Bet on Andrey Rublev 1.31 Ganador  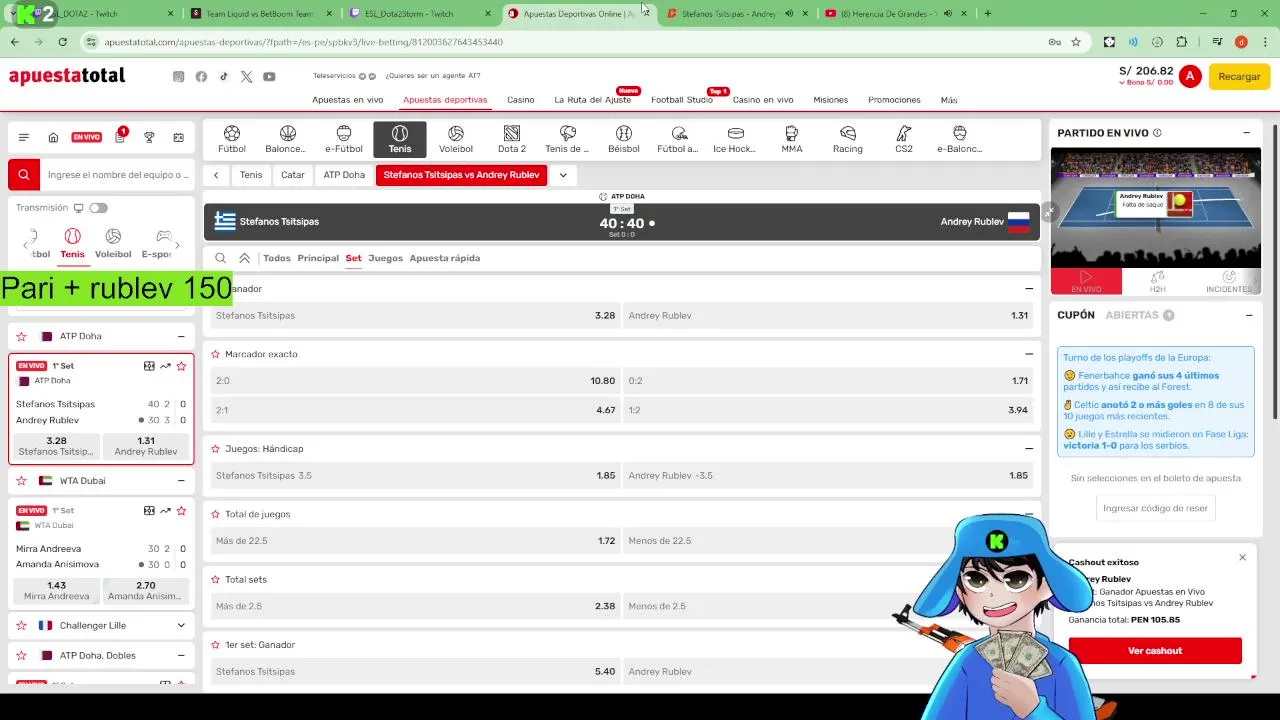[x=828, y=315]
